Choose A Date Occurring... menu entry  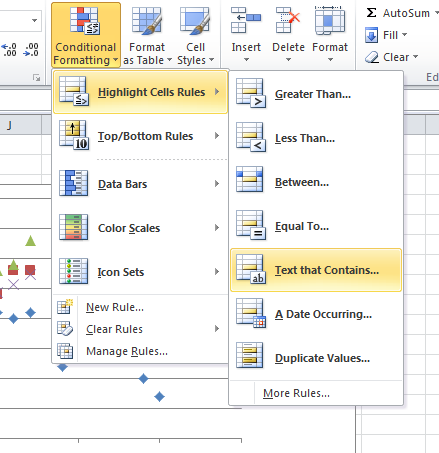pyautogui.click(x=316, y=314)
